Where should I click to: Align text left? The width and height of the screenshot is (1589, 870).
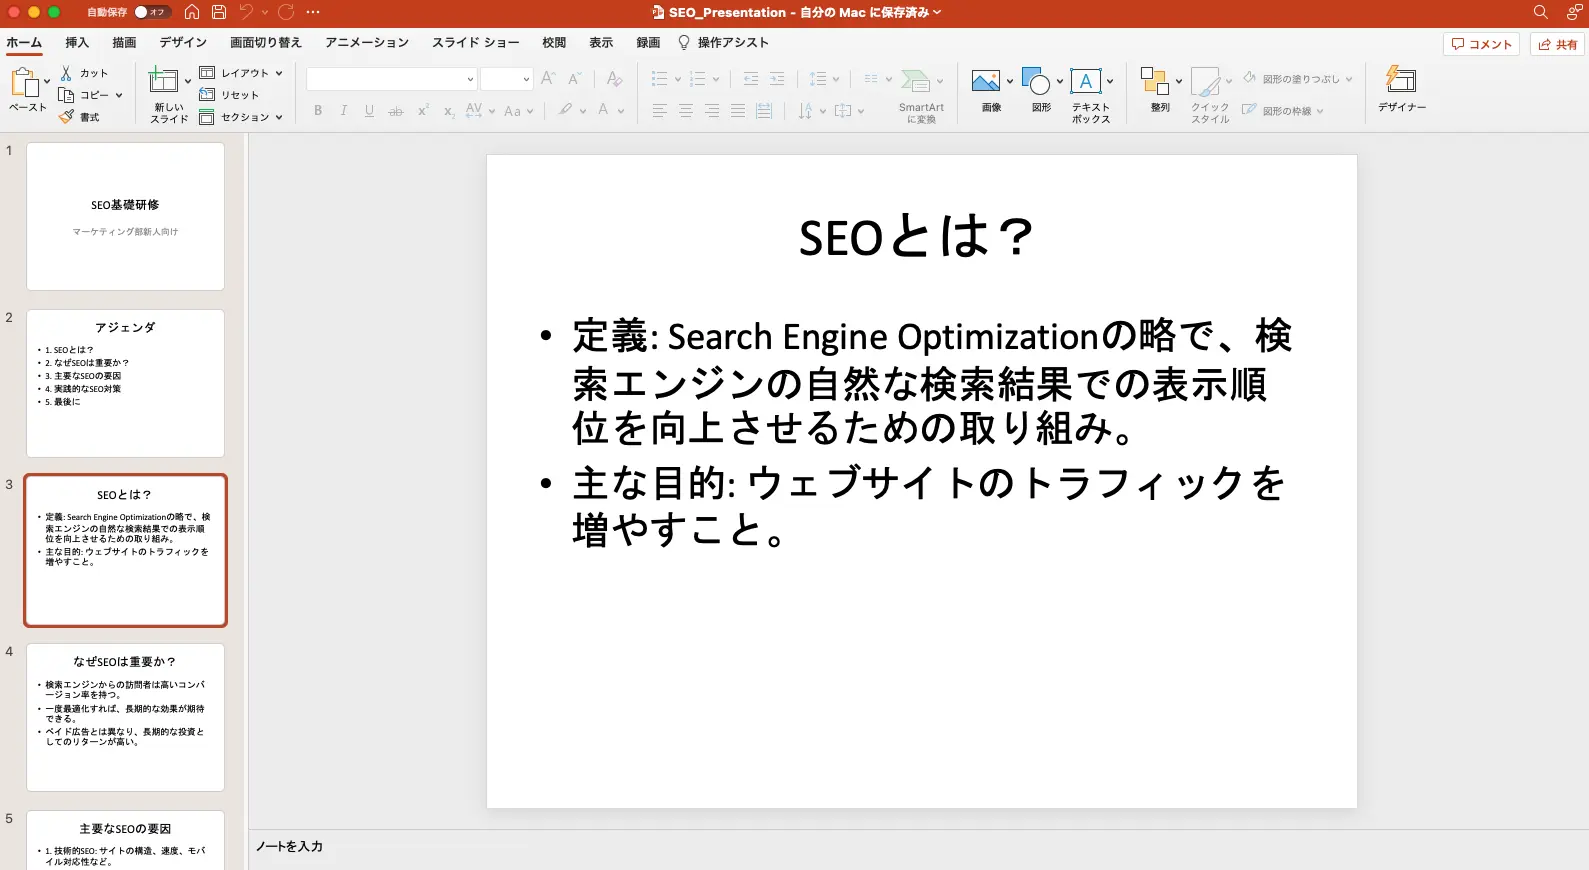coord(660,111)
